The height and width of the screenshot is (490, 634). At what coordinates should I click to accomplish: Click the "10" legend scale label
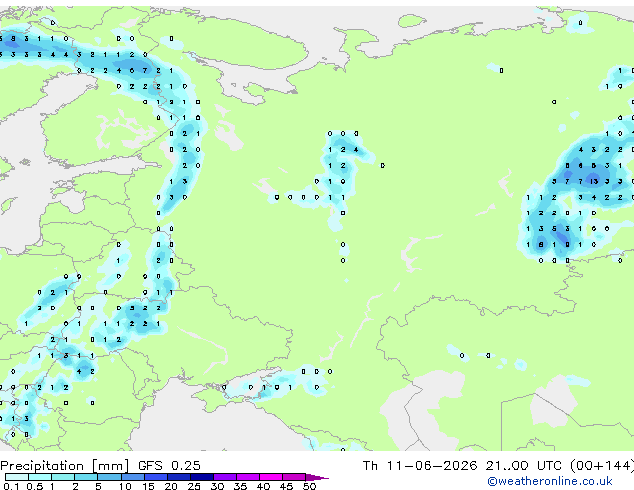(x=125, y=486)
